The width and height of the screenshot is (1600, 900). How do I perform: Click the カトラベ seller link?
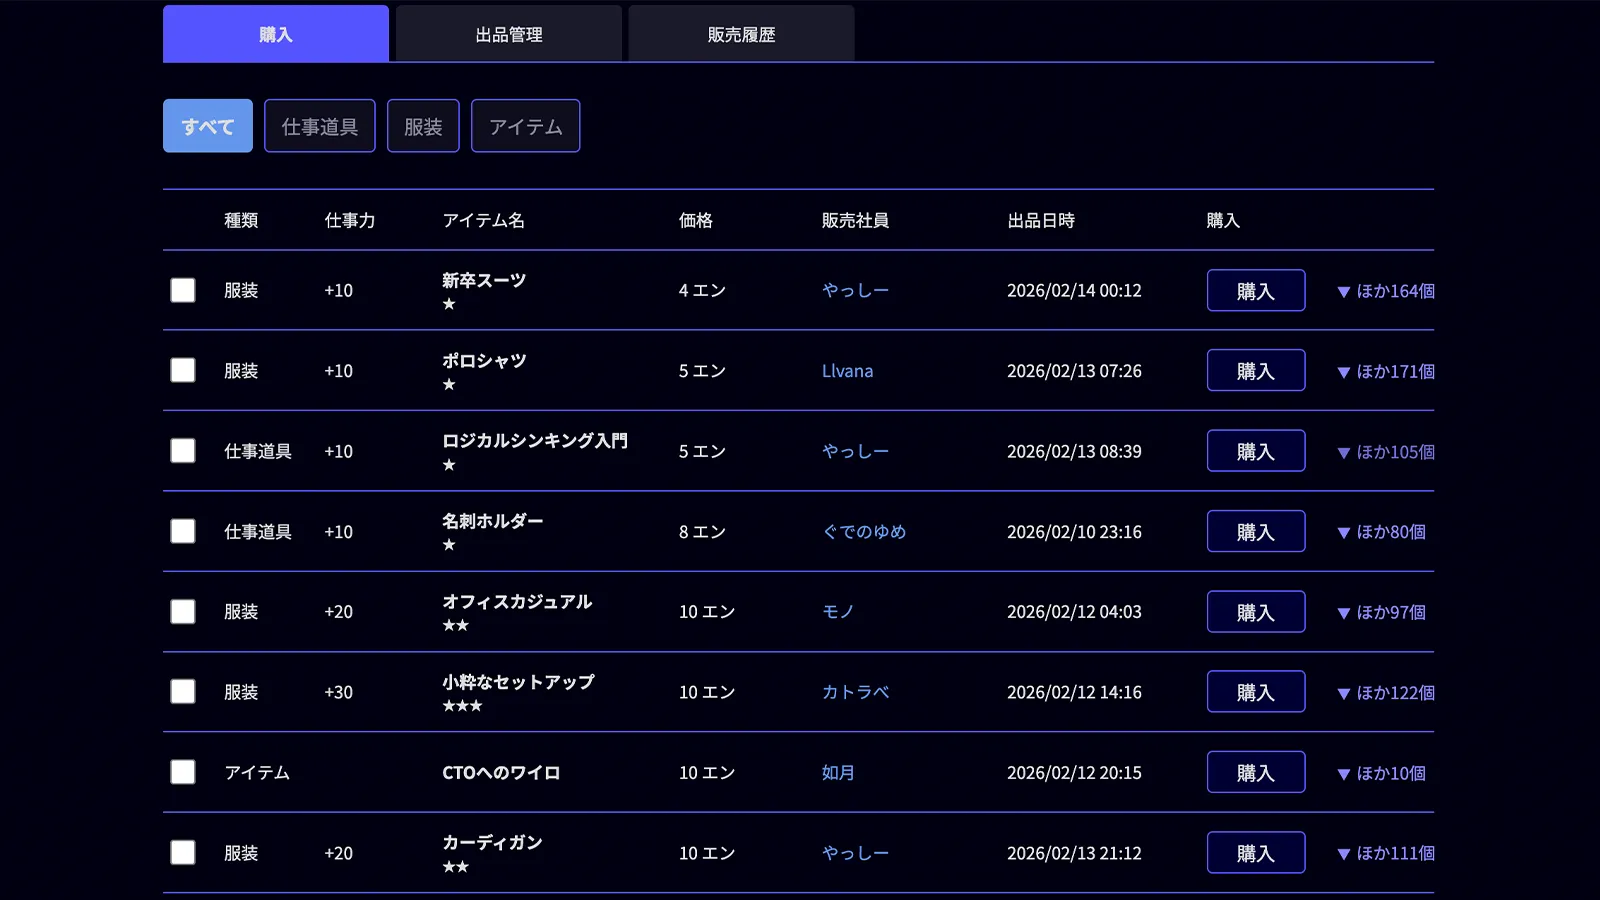[x=858, y=691]
